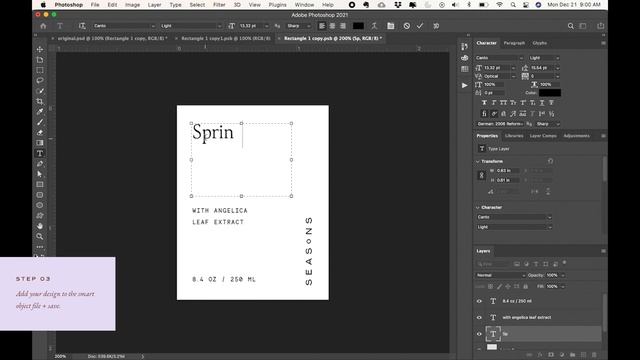Cancel current text edits
Viewport: 640px width, 360px height.
pyautogui.click(x=407, y=26)
